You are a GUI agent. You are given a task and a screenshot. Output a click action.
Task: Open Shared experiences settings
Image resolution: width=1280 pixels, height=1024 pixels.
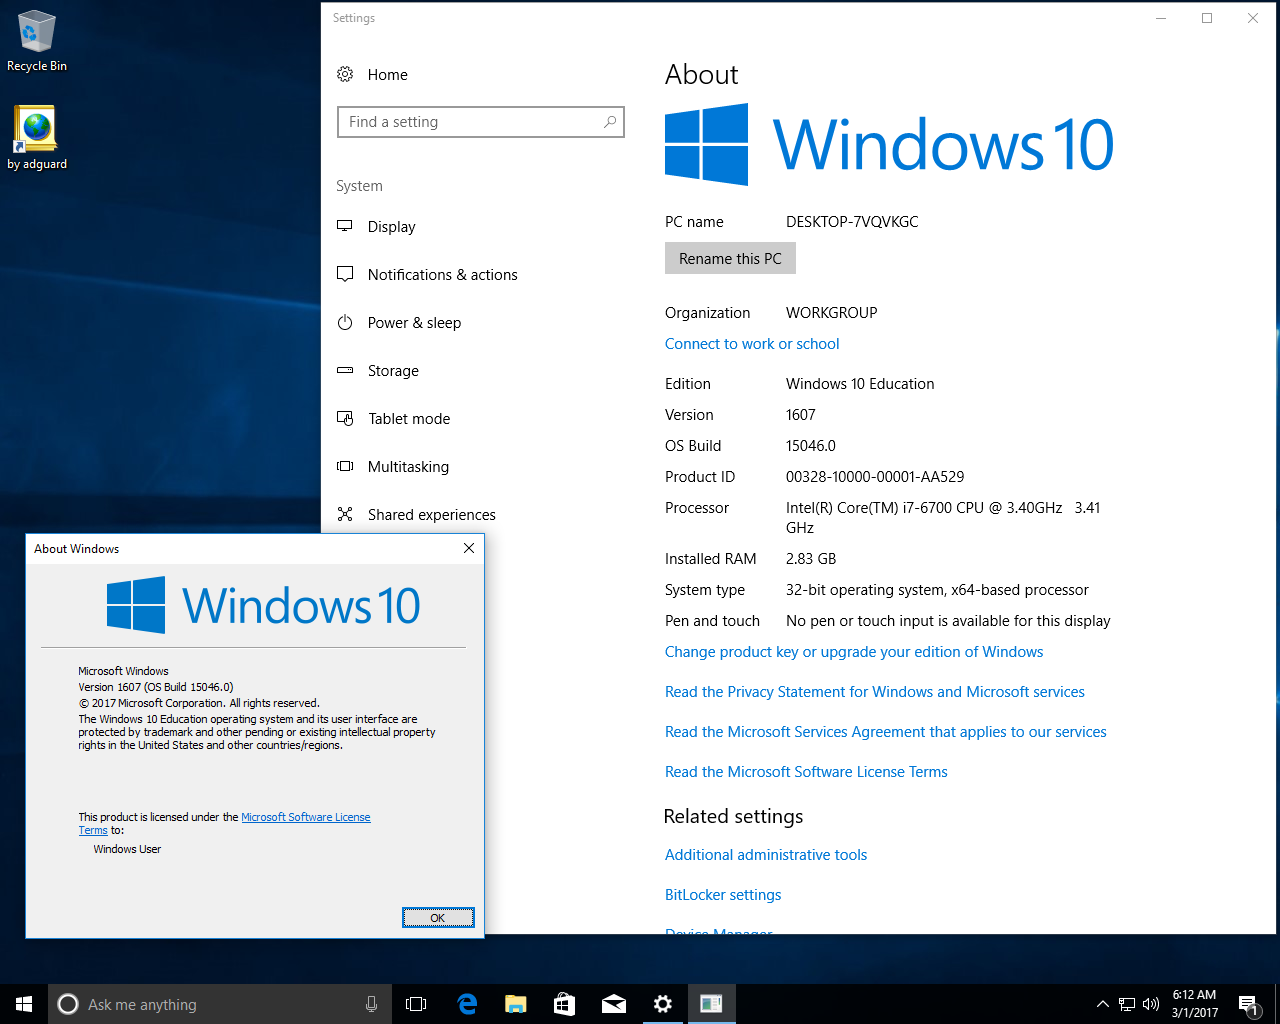tap(431, 515)
